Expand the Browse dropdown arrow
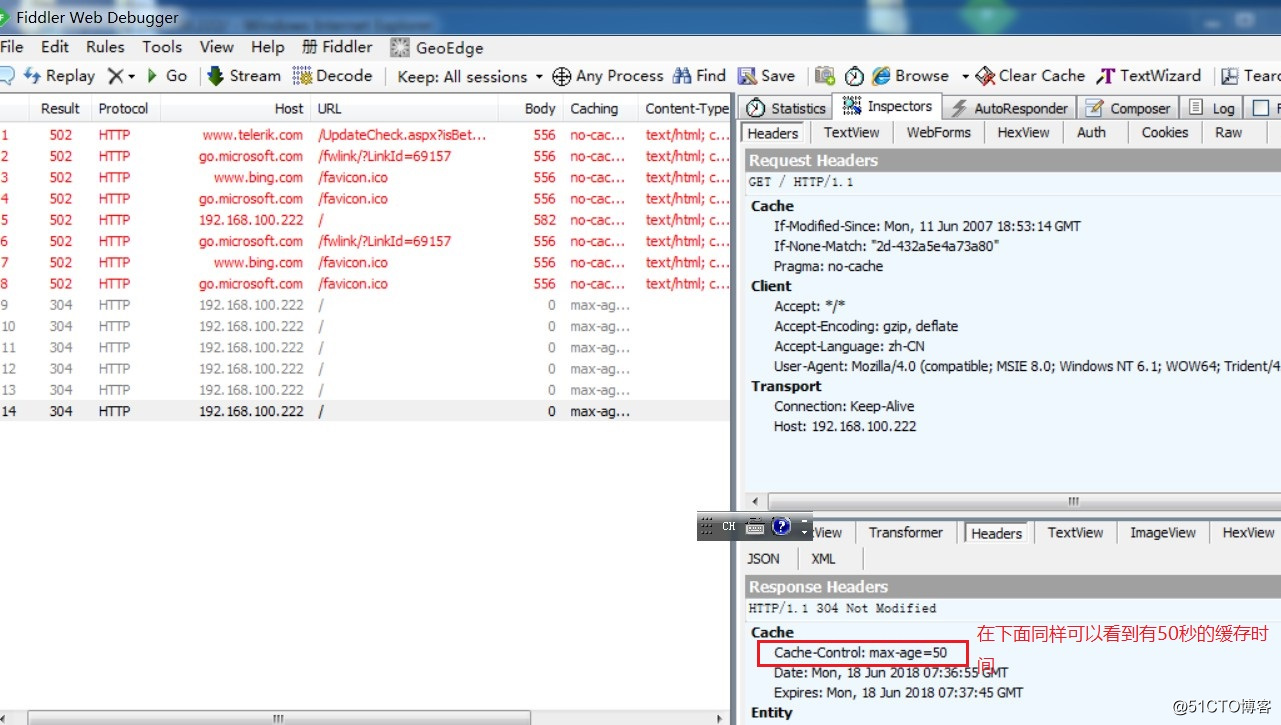 pyautogui.click(x=965, y=77)
